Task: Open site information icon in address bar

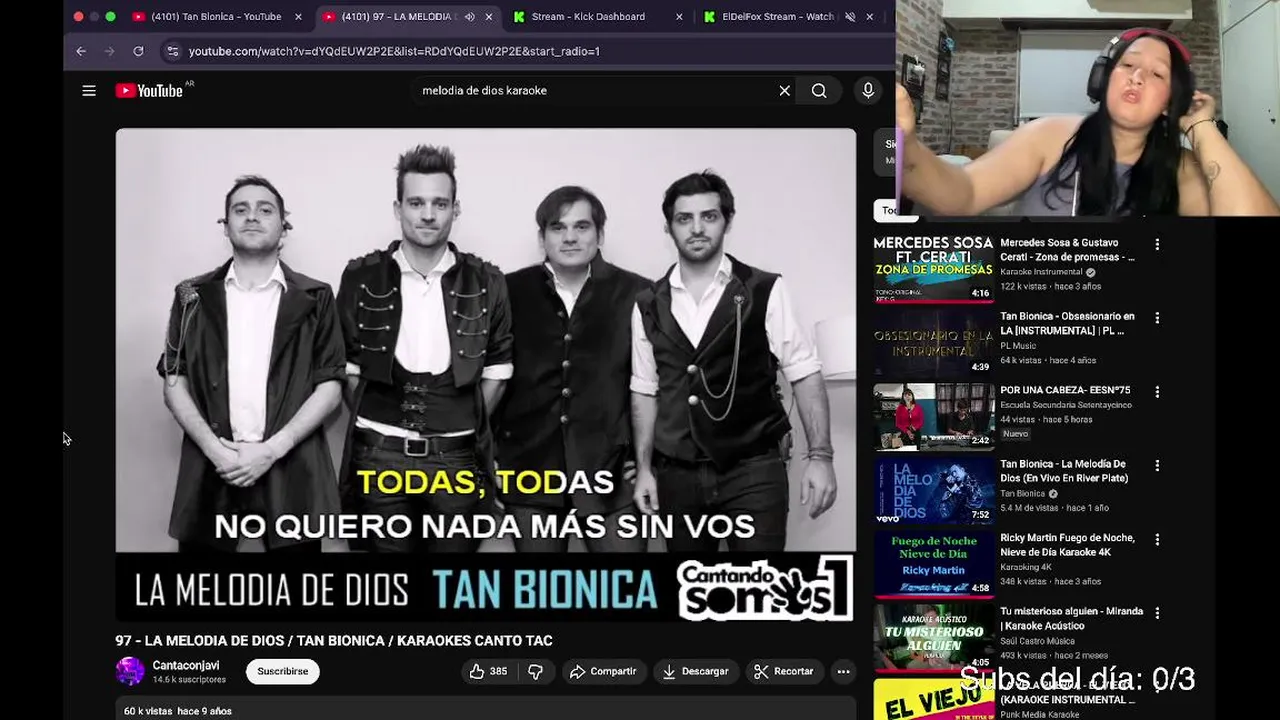Action: (173, 51)
